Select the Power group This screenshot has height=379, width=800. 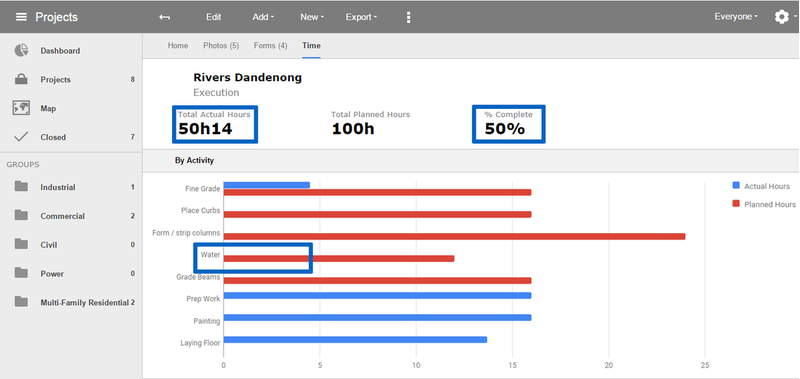click(52, 274)
